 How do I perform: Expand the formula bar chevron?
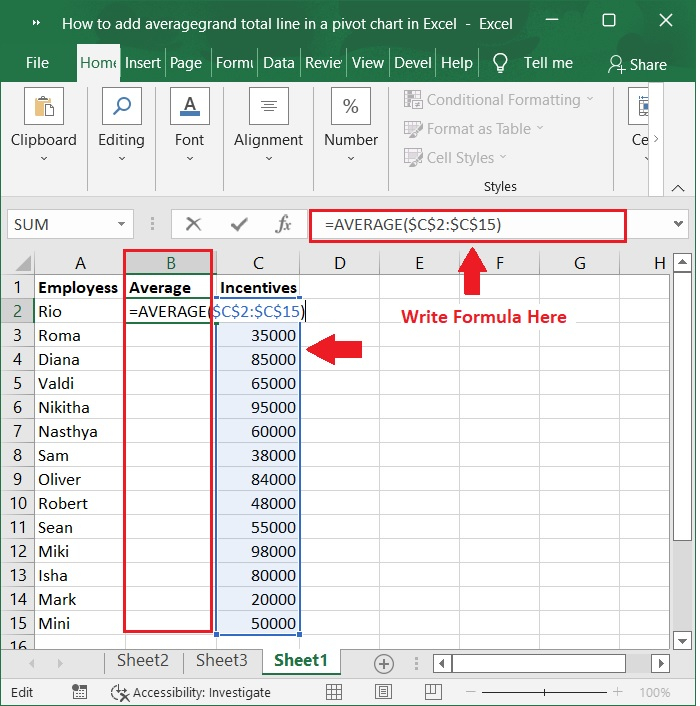tap(678, 224)
